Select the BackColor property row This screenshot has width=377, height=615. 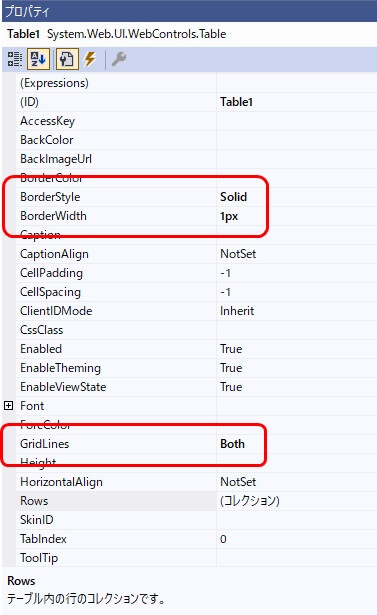pos(196,140)
